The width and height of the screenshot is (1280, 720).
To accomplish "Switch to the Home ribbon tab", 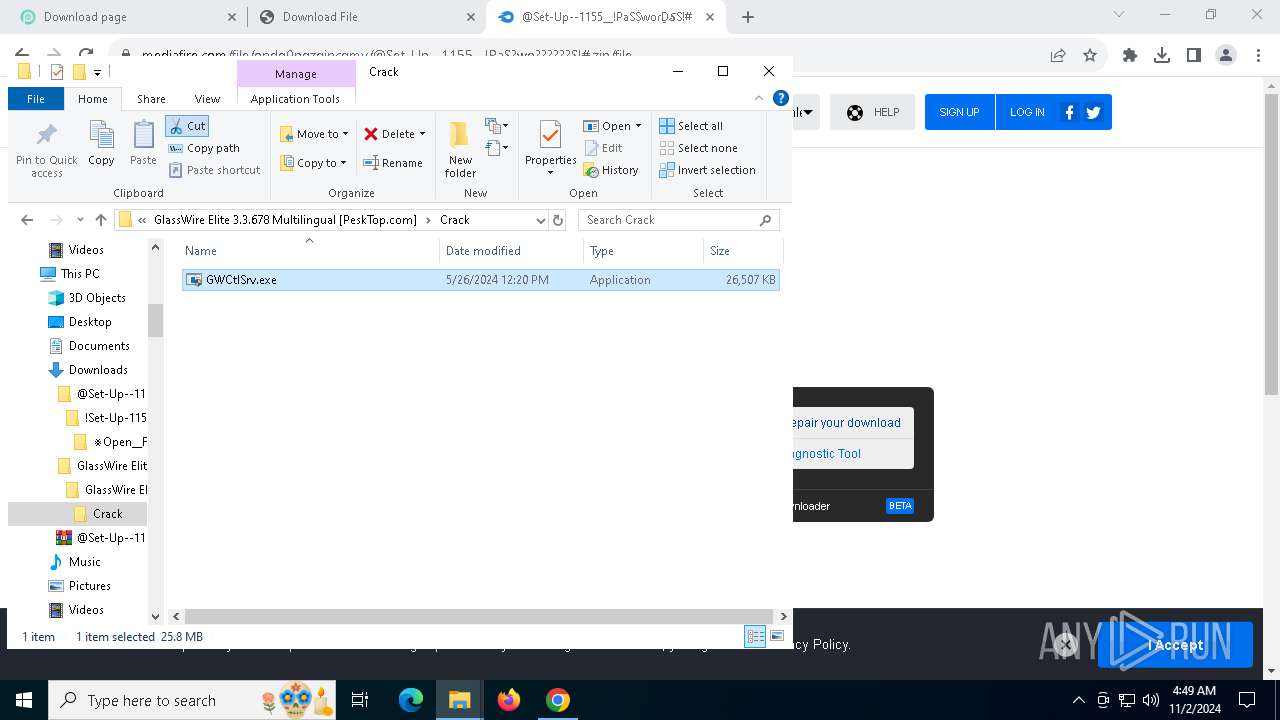I will tap(92, 99).
